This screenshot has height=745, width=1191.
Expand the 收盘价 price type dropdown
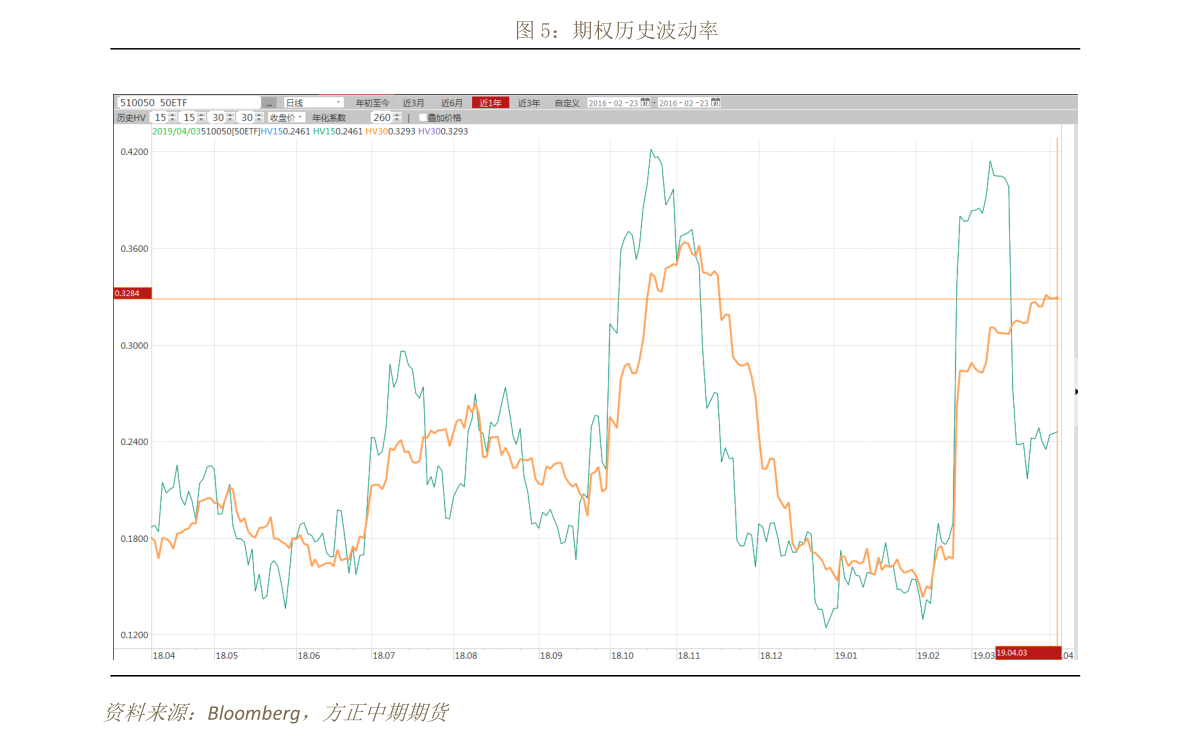[286, 118]
